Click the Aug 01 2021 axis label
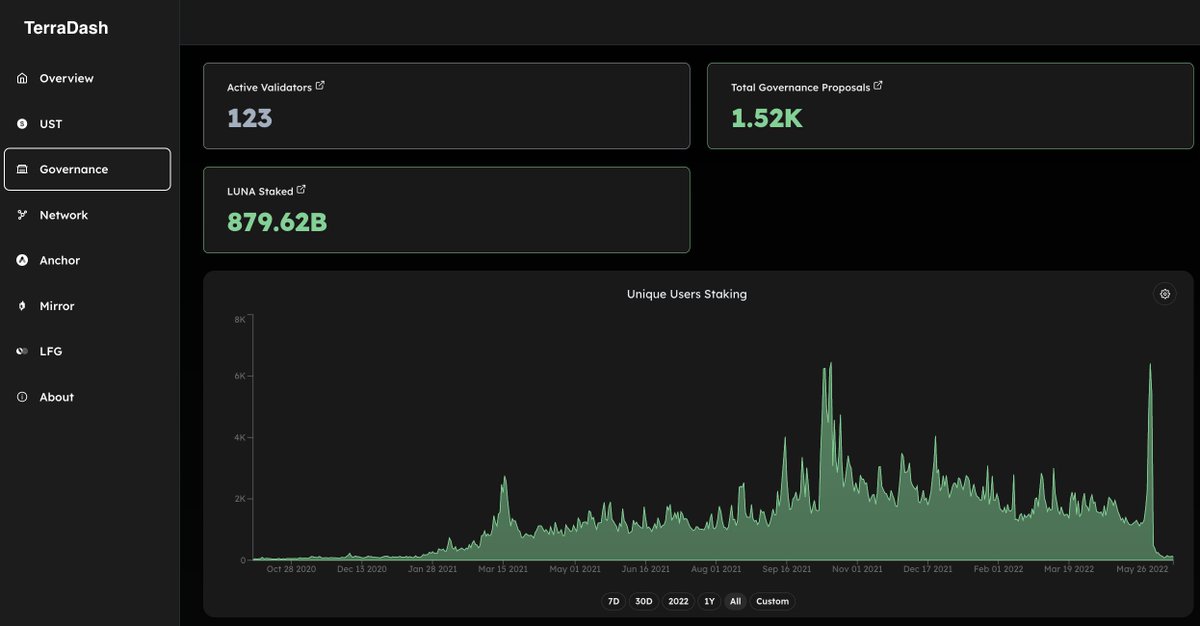Image resolution: width=1200 pixels, height=626 pixels. pos(716,569)
